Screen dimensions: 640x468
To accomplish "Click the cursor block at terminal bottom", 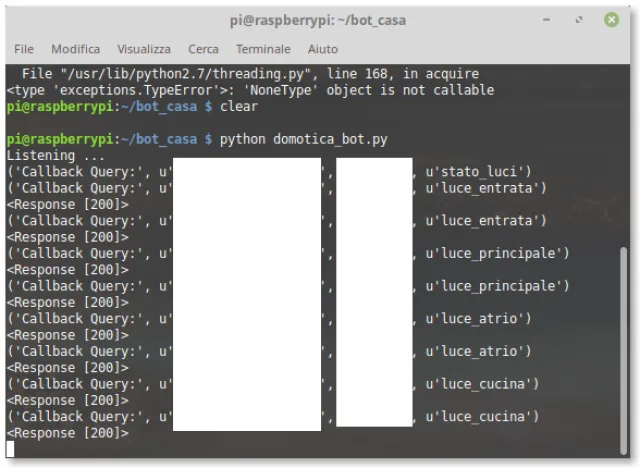I will tap(11, 449).
